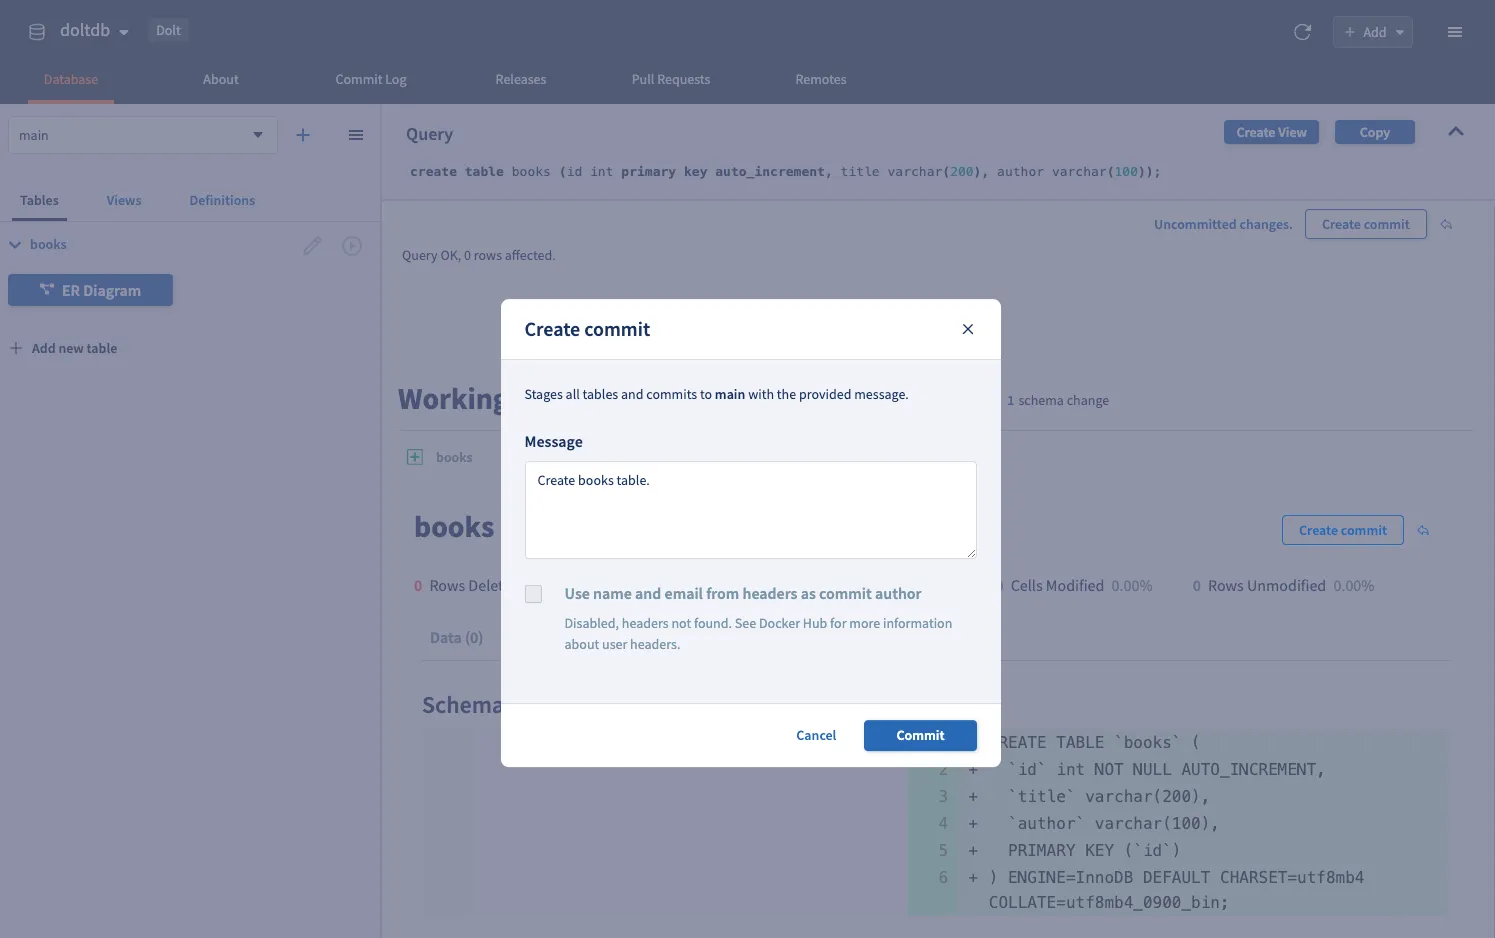Click the plus icon to create a branch
1495x938 pixels.
(x=303, y=134)
